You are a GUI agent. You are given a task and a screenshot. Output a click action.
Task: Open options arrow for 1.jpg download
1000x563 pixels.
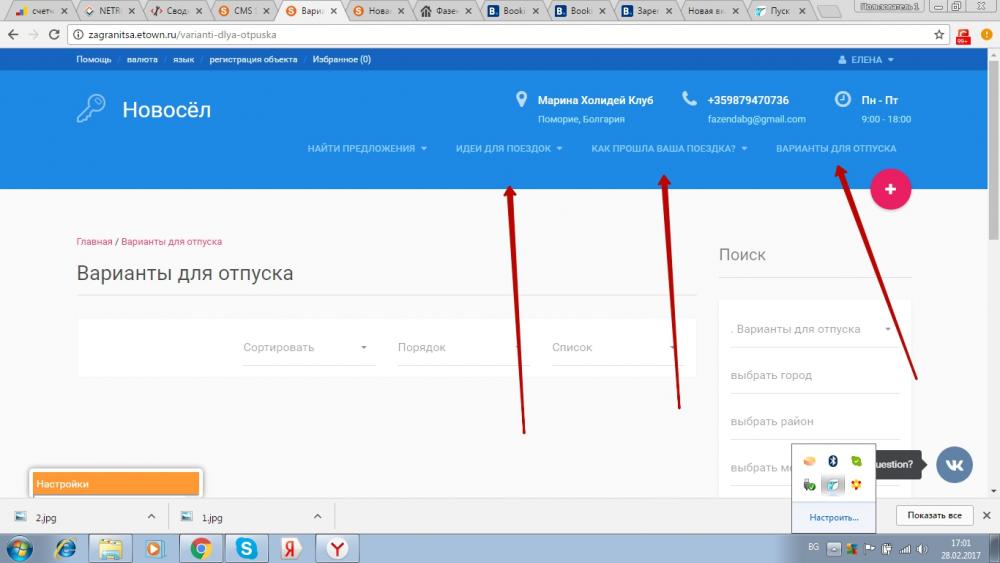coord(318,516)
